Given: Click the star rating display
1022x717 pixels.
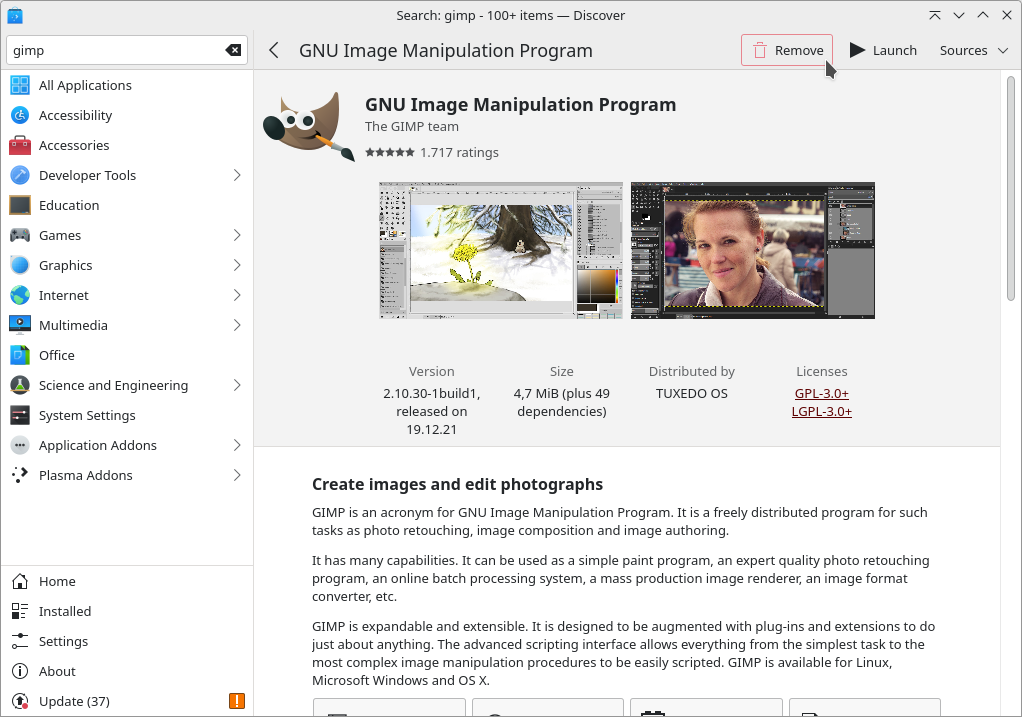Looking at the screenshot, I should tap(390, 153).
